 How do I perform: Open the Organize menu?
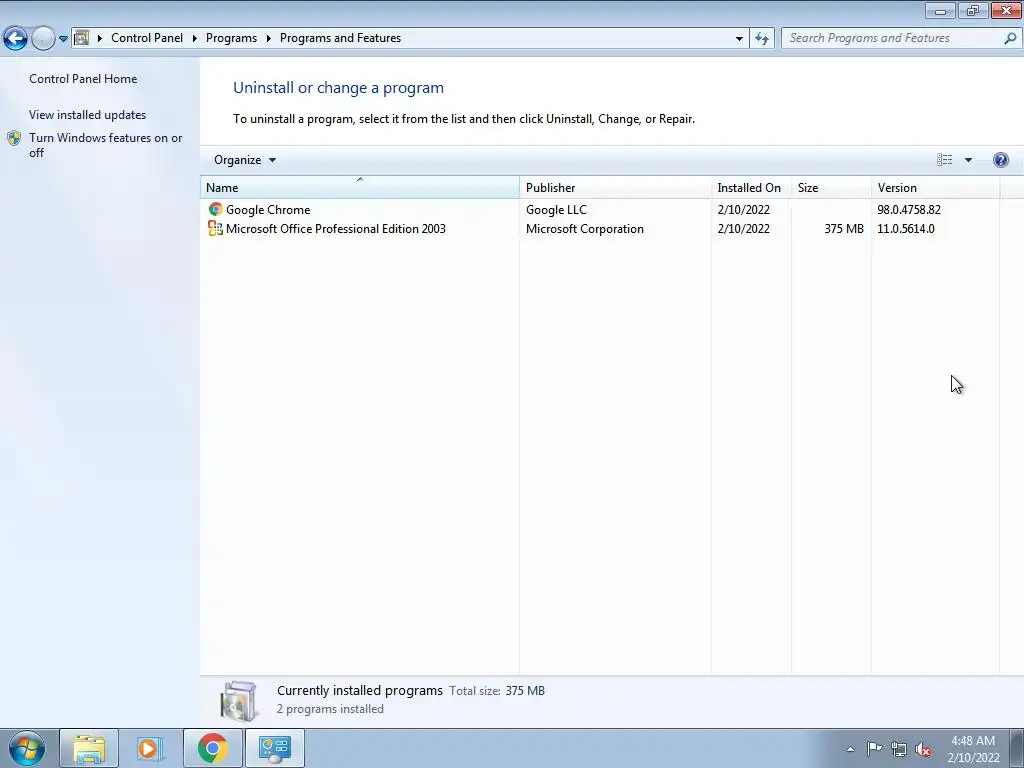click(245, 160)
